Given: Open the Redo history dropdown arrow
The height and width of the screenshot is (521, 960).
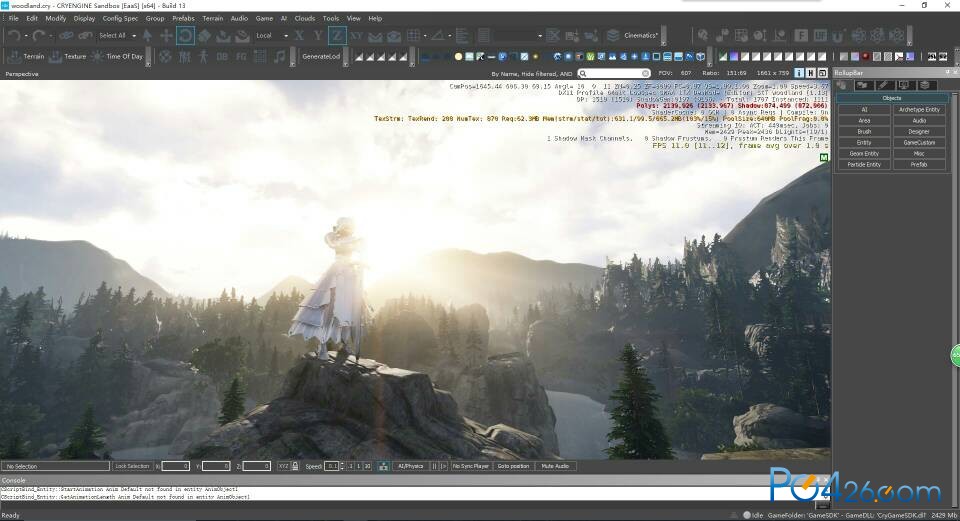Looking at the screenshot, I should point(51,36).
